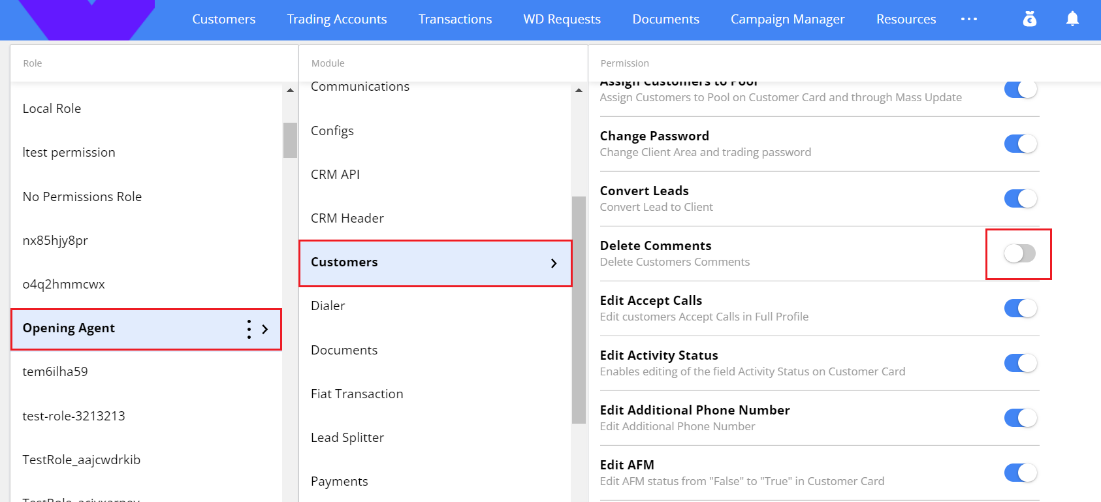Image resolution: width=1101 pixels, height=502 pixels.
Task: Disable Edit Additional Phone Number toggle
Action: click(x=1020, y=418)
